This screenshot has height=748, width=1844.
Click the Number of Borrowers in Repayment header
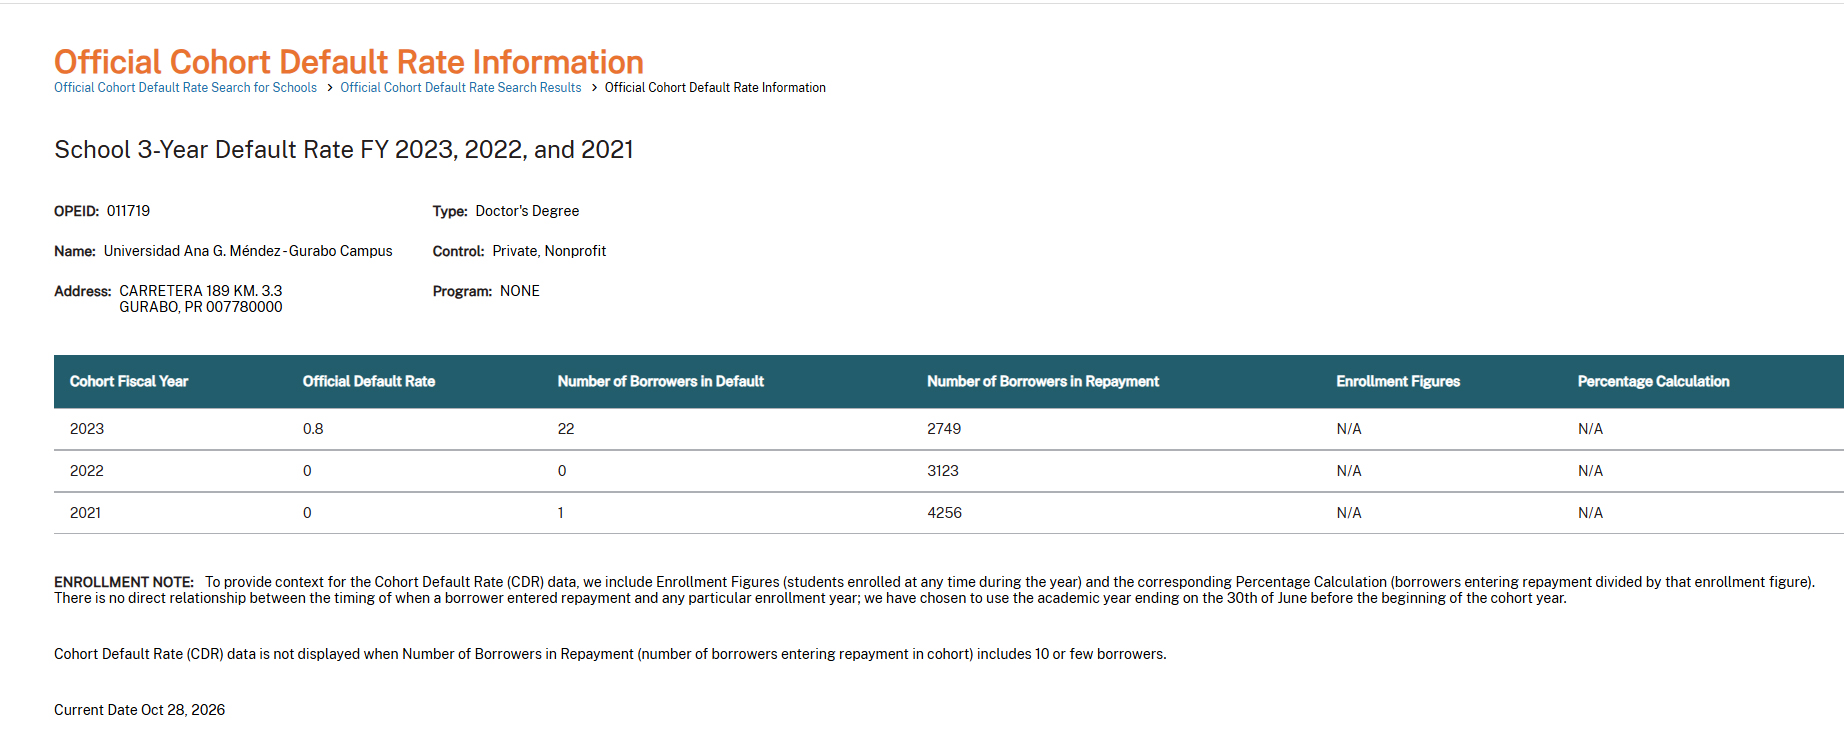1042,381
